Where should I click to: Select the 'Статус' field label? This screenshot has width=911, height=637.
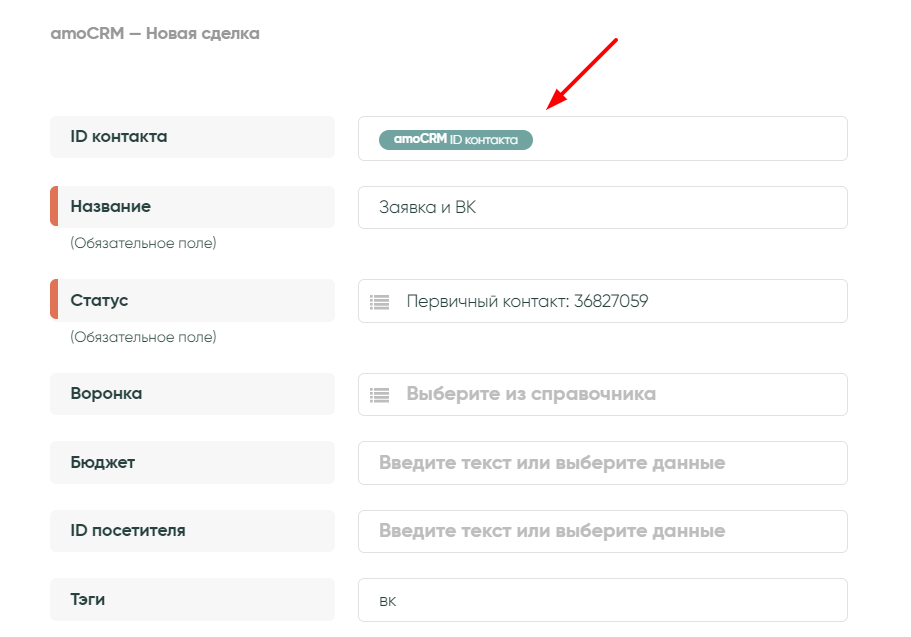tap(99, 300)
